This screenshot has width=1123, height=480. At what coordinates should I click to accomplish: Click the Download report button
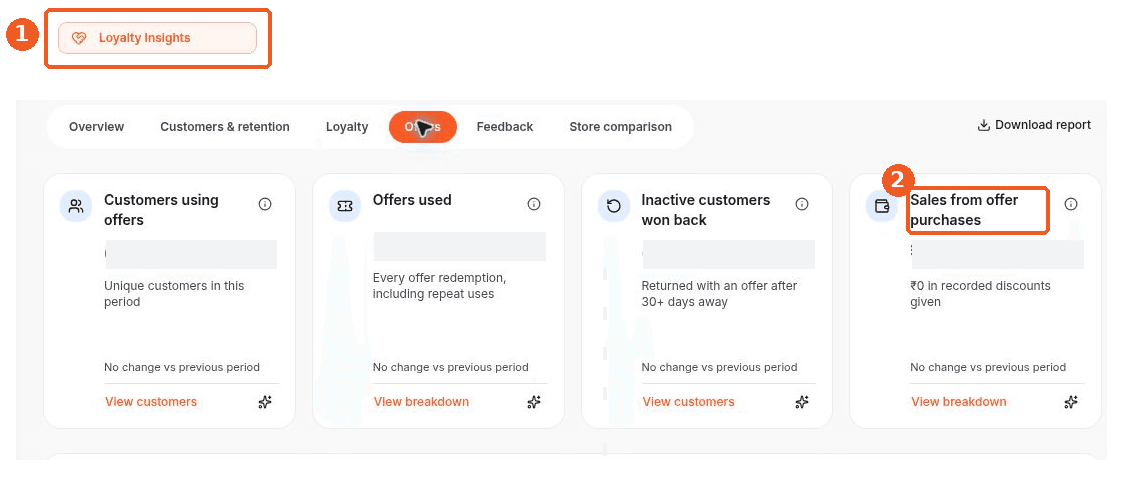tap(1034, 125)
